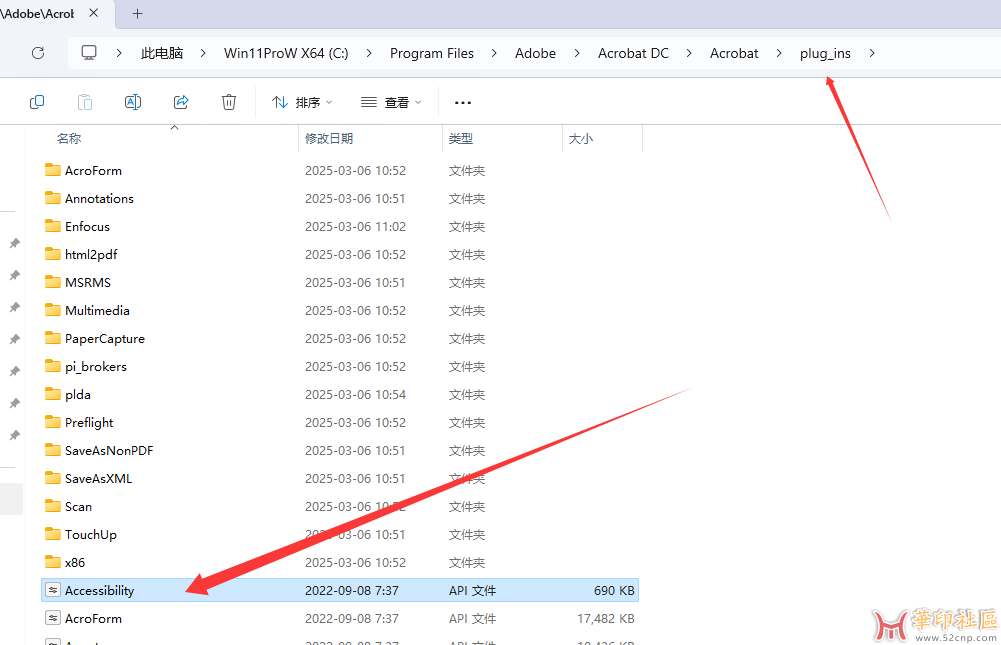This screenshot has width=1001, height=645.
Task: Click Program Files in the breadcrumb path
Action: 432,53
